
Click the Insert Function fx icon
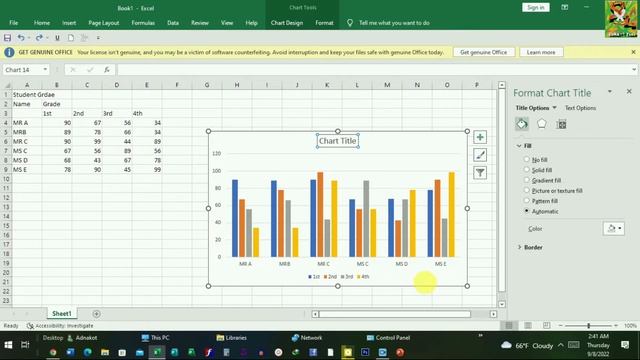(x=107, y=70)
